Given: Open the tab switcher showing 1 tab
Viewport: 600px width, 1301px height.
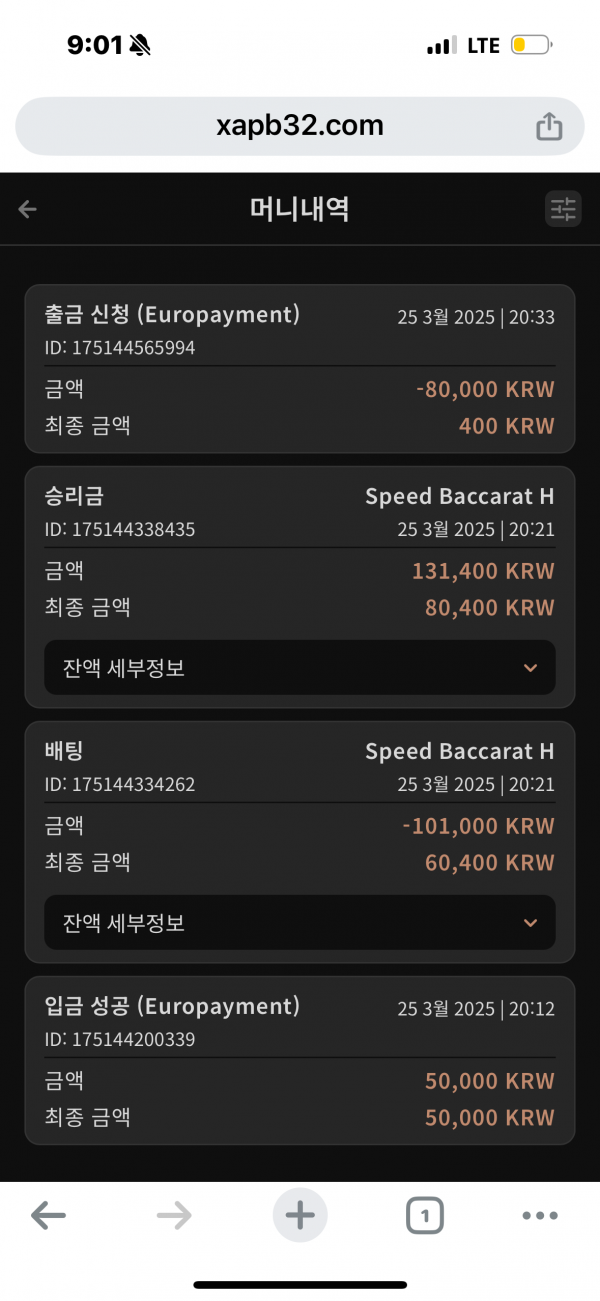Looking at the screenshot, I should pos(425,1216).
